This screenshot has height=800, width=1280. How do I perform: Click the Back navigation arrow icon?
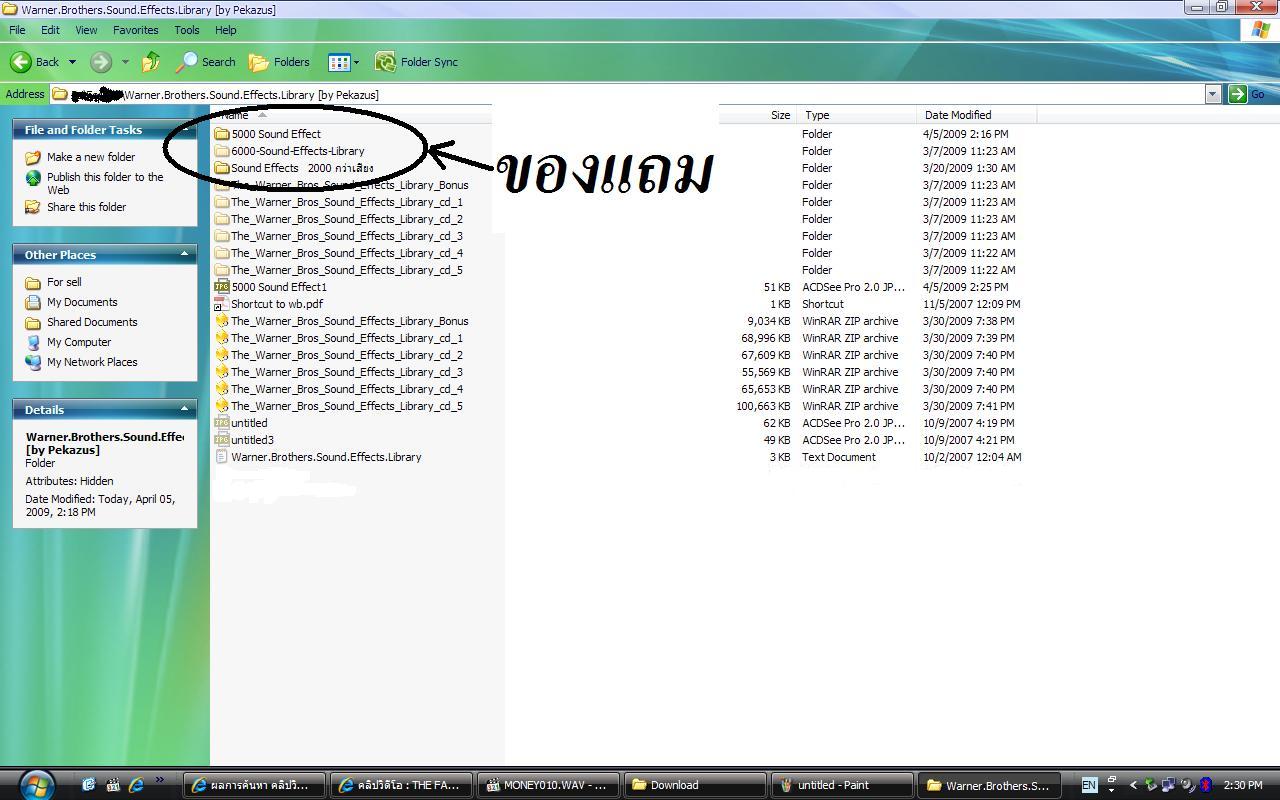click(x=21, y=62)
